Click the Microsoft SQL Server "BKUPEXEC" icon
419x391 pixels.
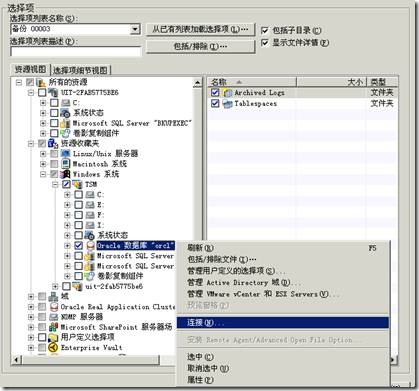point(66,123)
